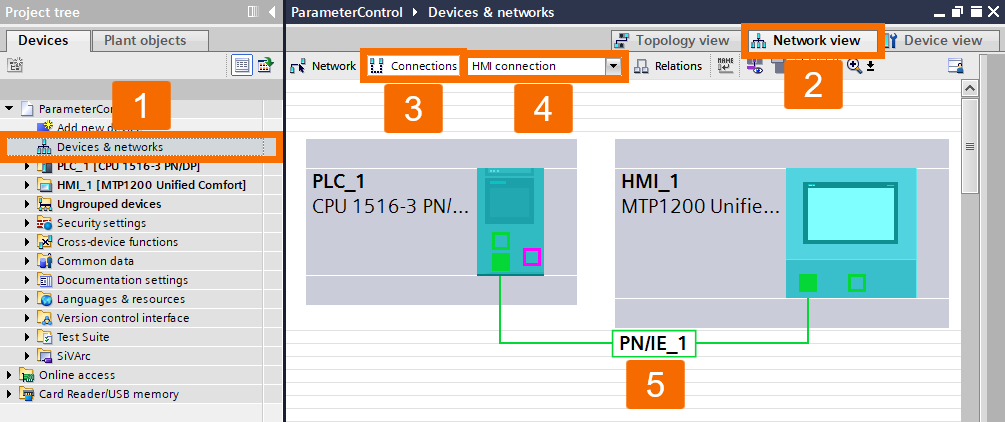Toggle the Network mode button
The image size is (1005, 422).
pyautogui.click(x=323, y=65)
